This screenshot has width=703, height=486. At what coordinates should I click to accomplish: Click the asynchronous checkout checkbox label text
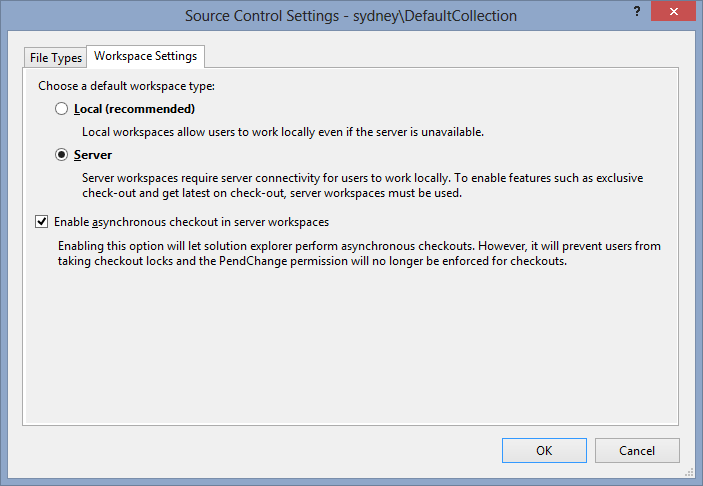(191, 222)
